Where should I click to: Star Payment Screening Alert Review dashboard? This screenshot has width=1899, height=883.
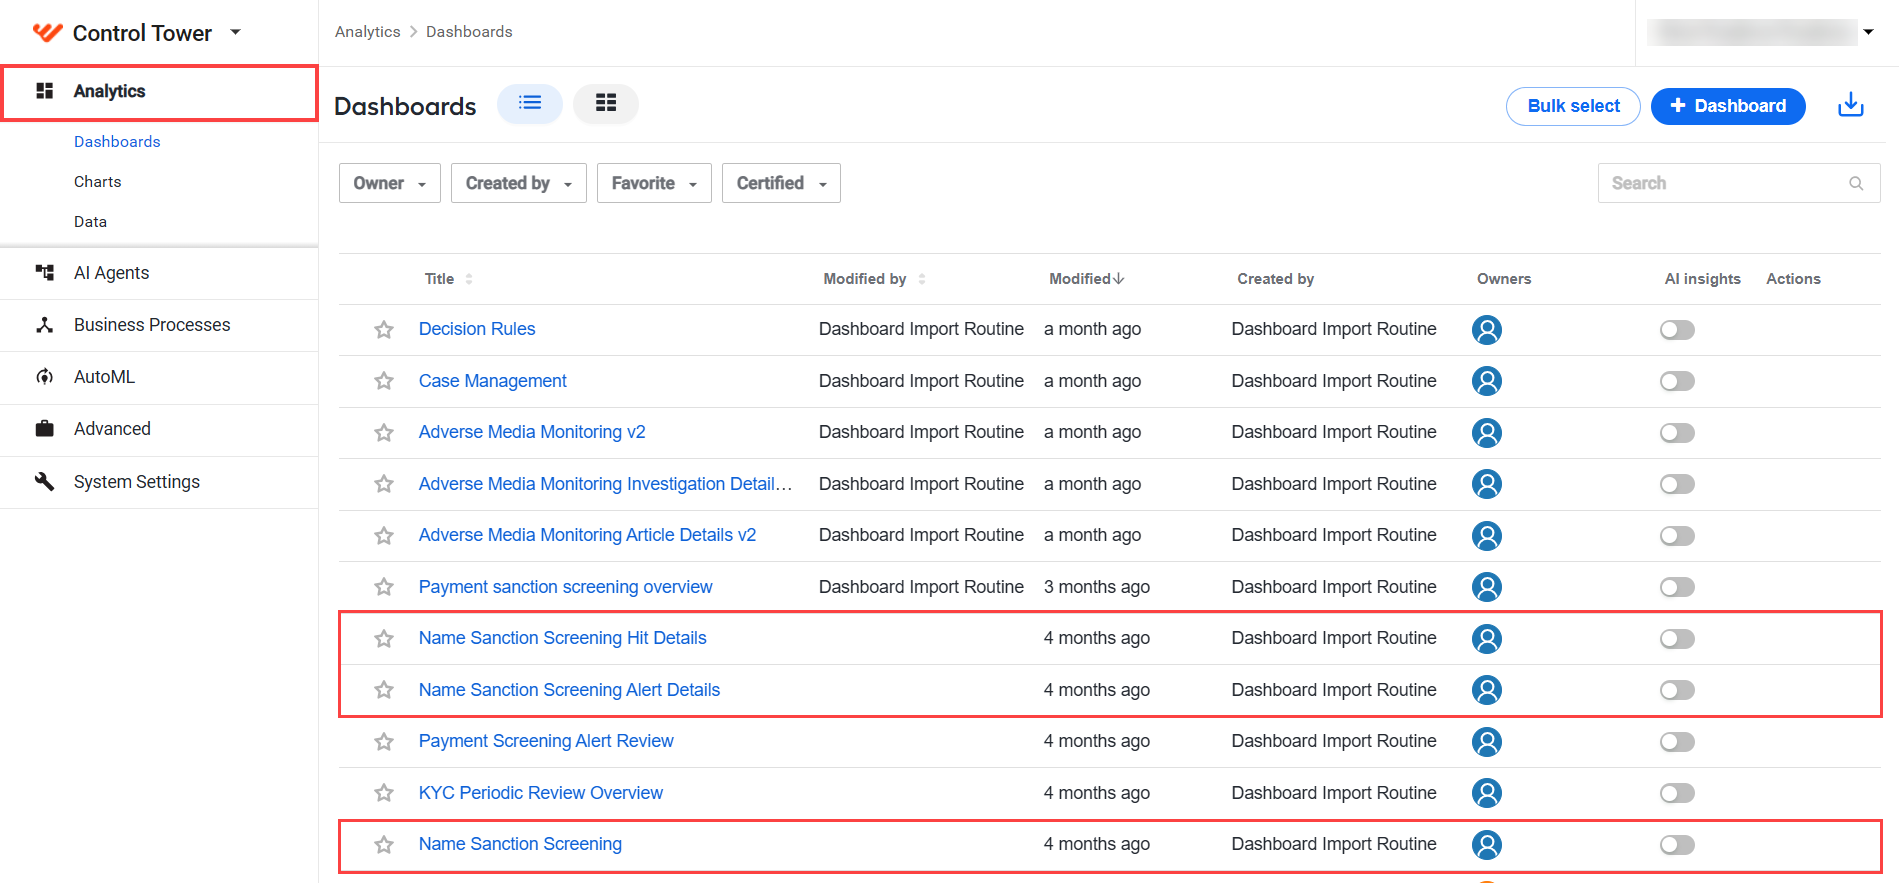pos(384,742)
